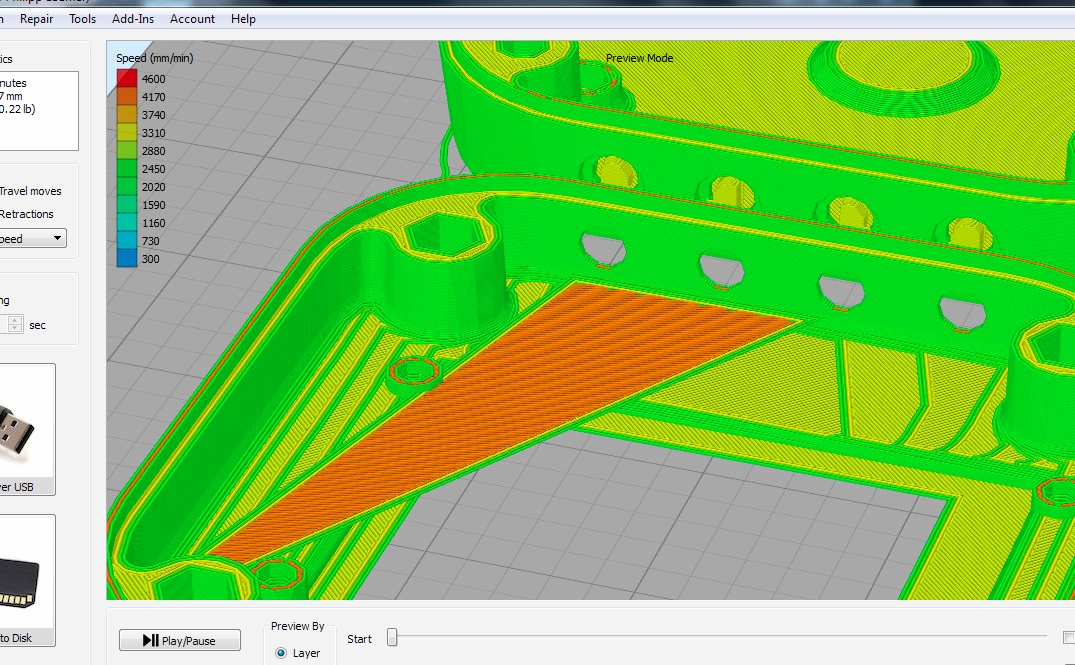Click the Preview Mode label in viewport
Screen dimensions: 1075x665
[640, 58]
